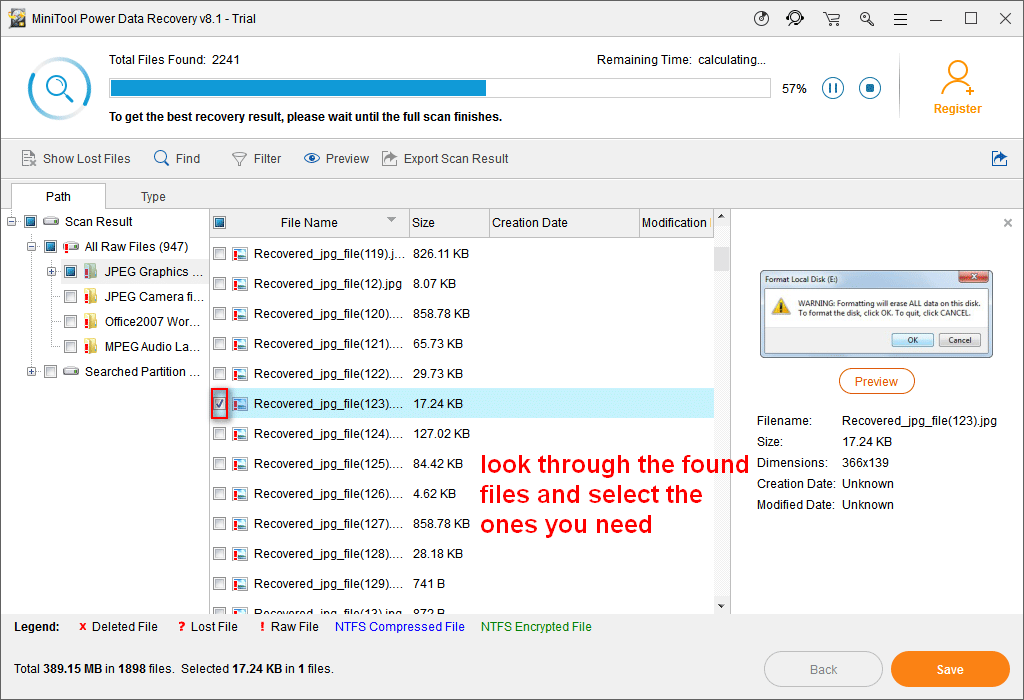Switch to the Type tab
1024x700 pixels.
pos(153,196)
